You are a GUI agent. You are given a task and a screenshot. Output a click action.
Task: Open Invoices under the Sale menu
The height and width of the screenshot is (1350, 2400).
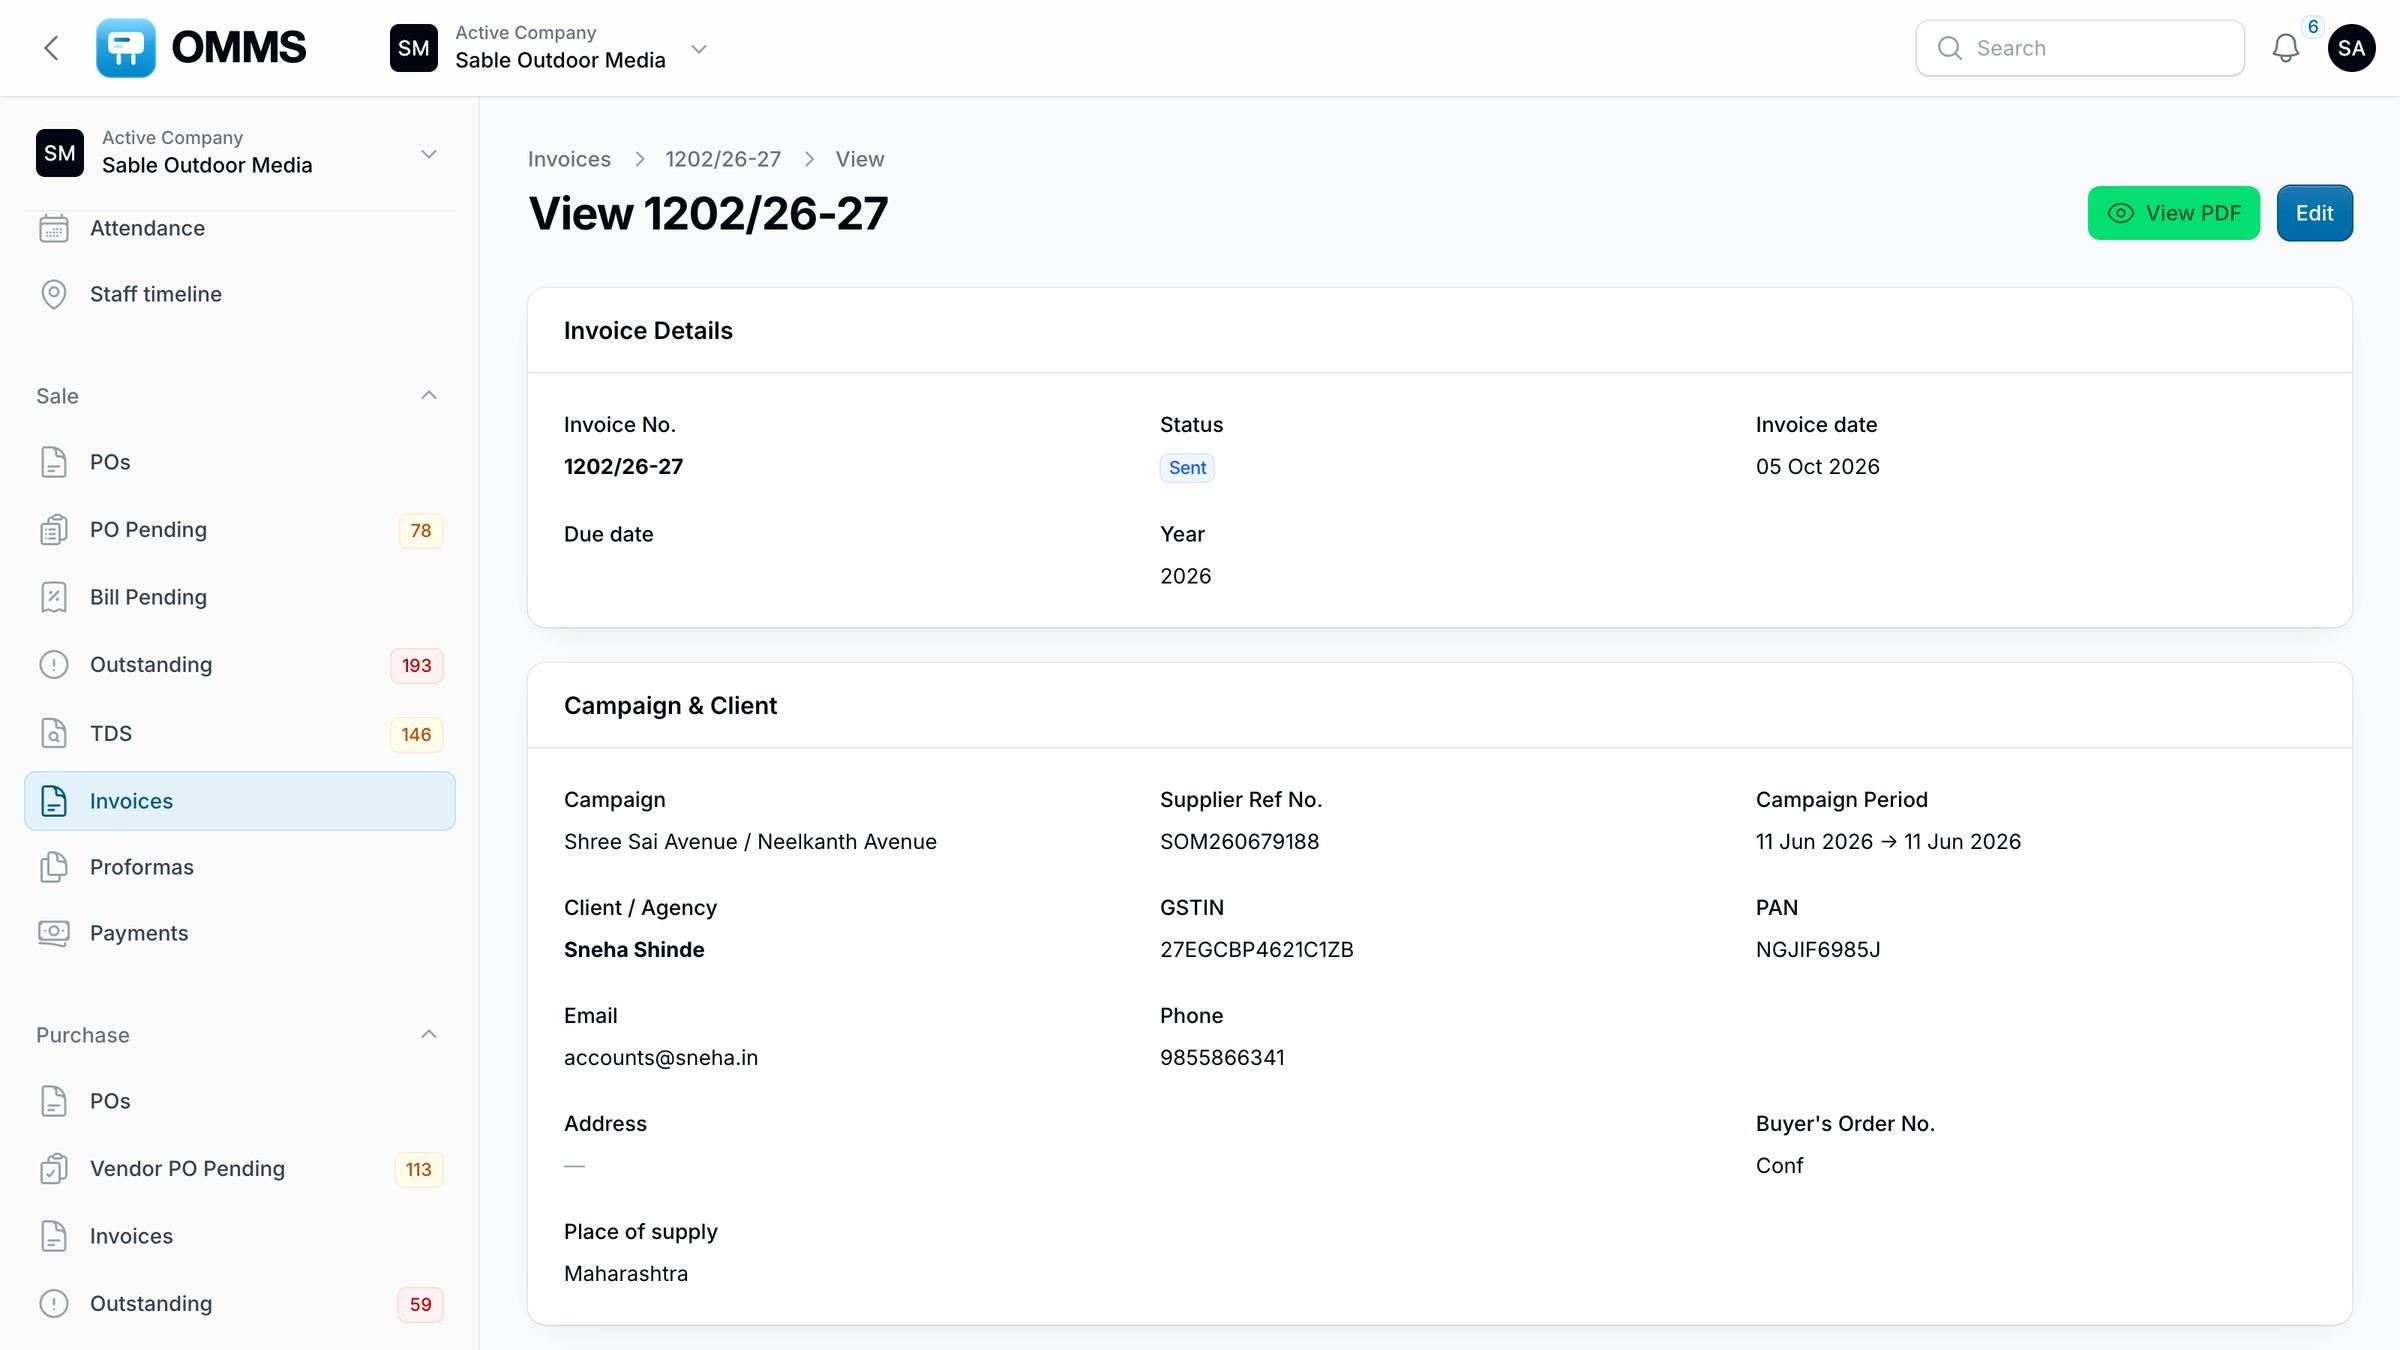pyautogui.click(x=240, y=801)
